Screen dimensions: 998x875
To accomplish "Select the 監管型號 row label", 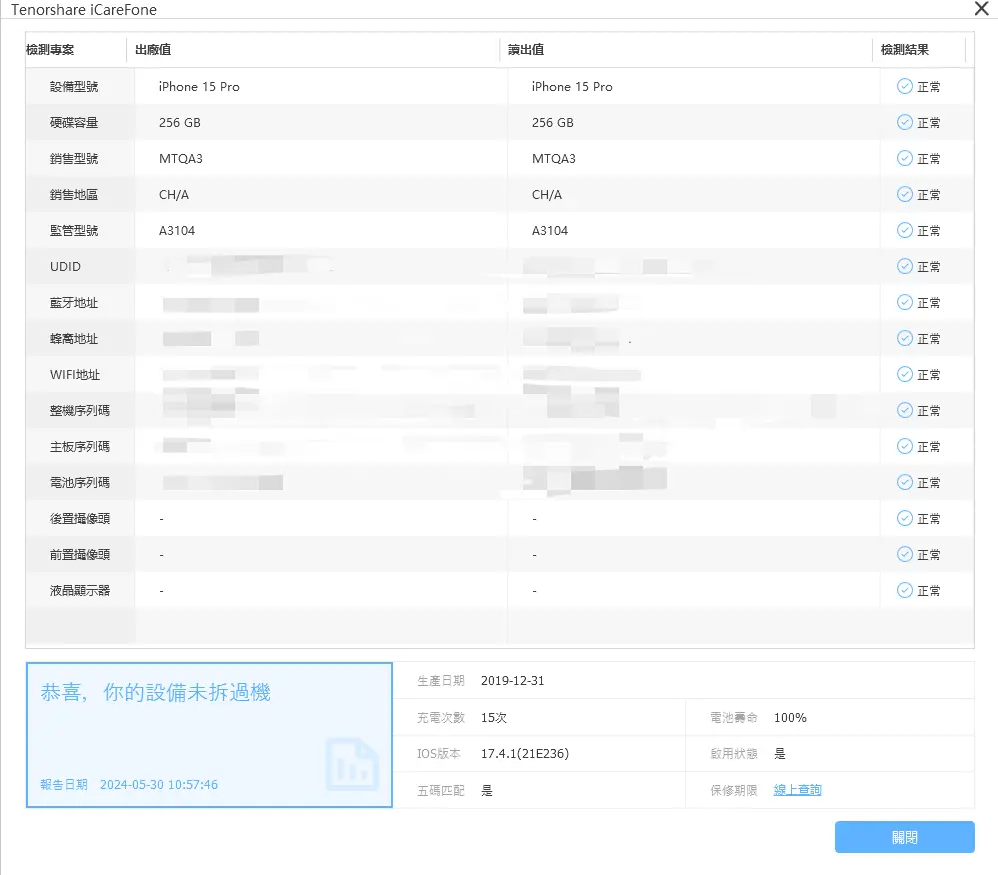I will (x=74, y=230).
